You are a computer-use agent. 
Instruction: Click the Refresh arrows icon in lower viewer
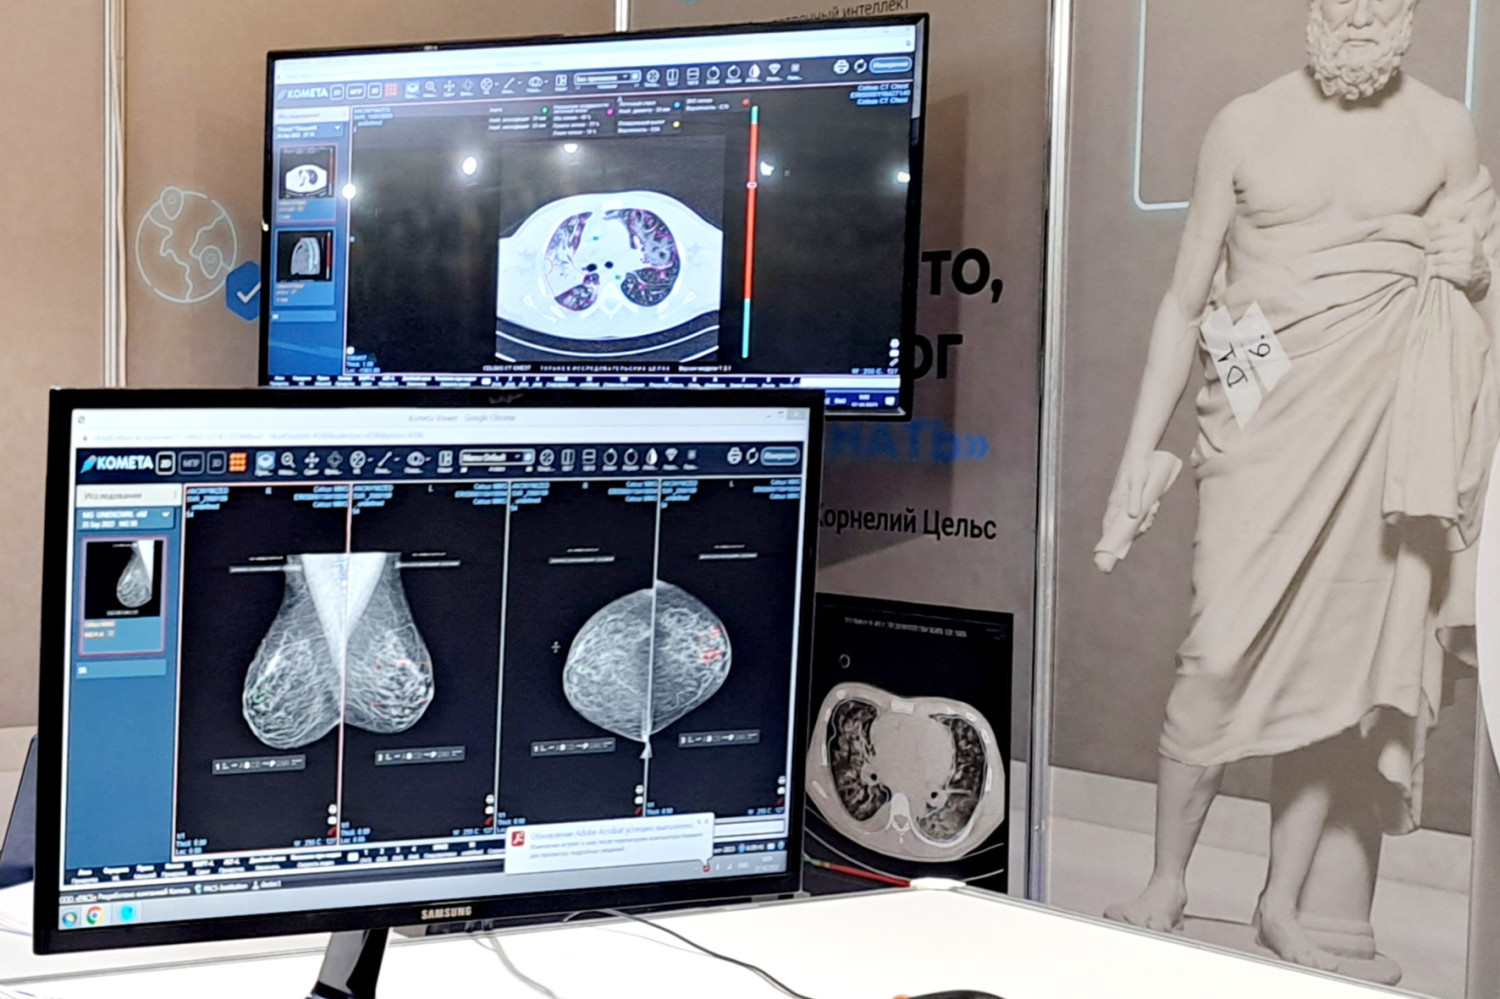(752, 456)
